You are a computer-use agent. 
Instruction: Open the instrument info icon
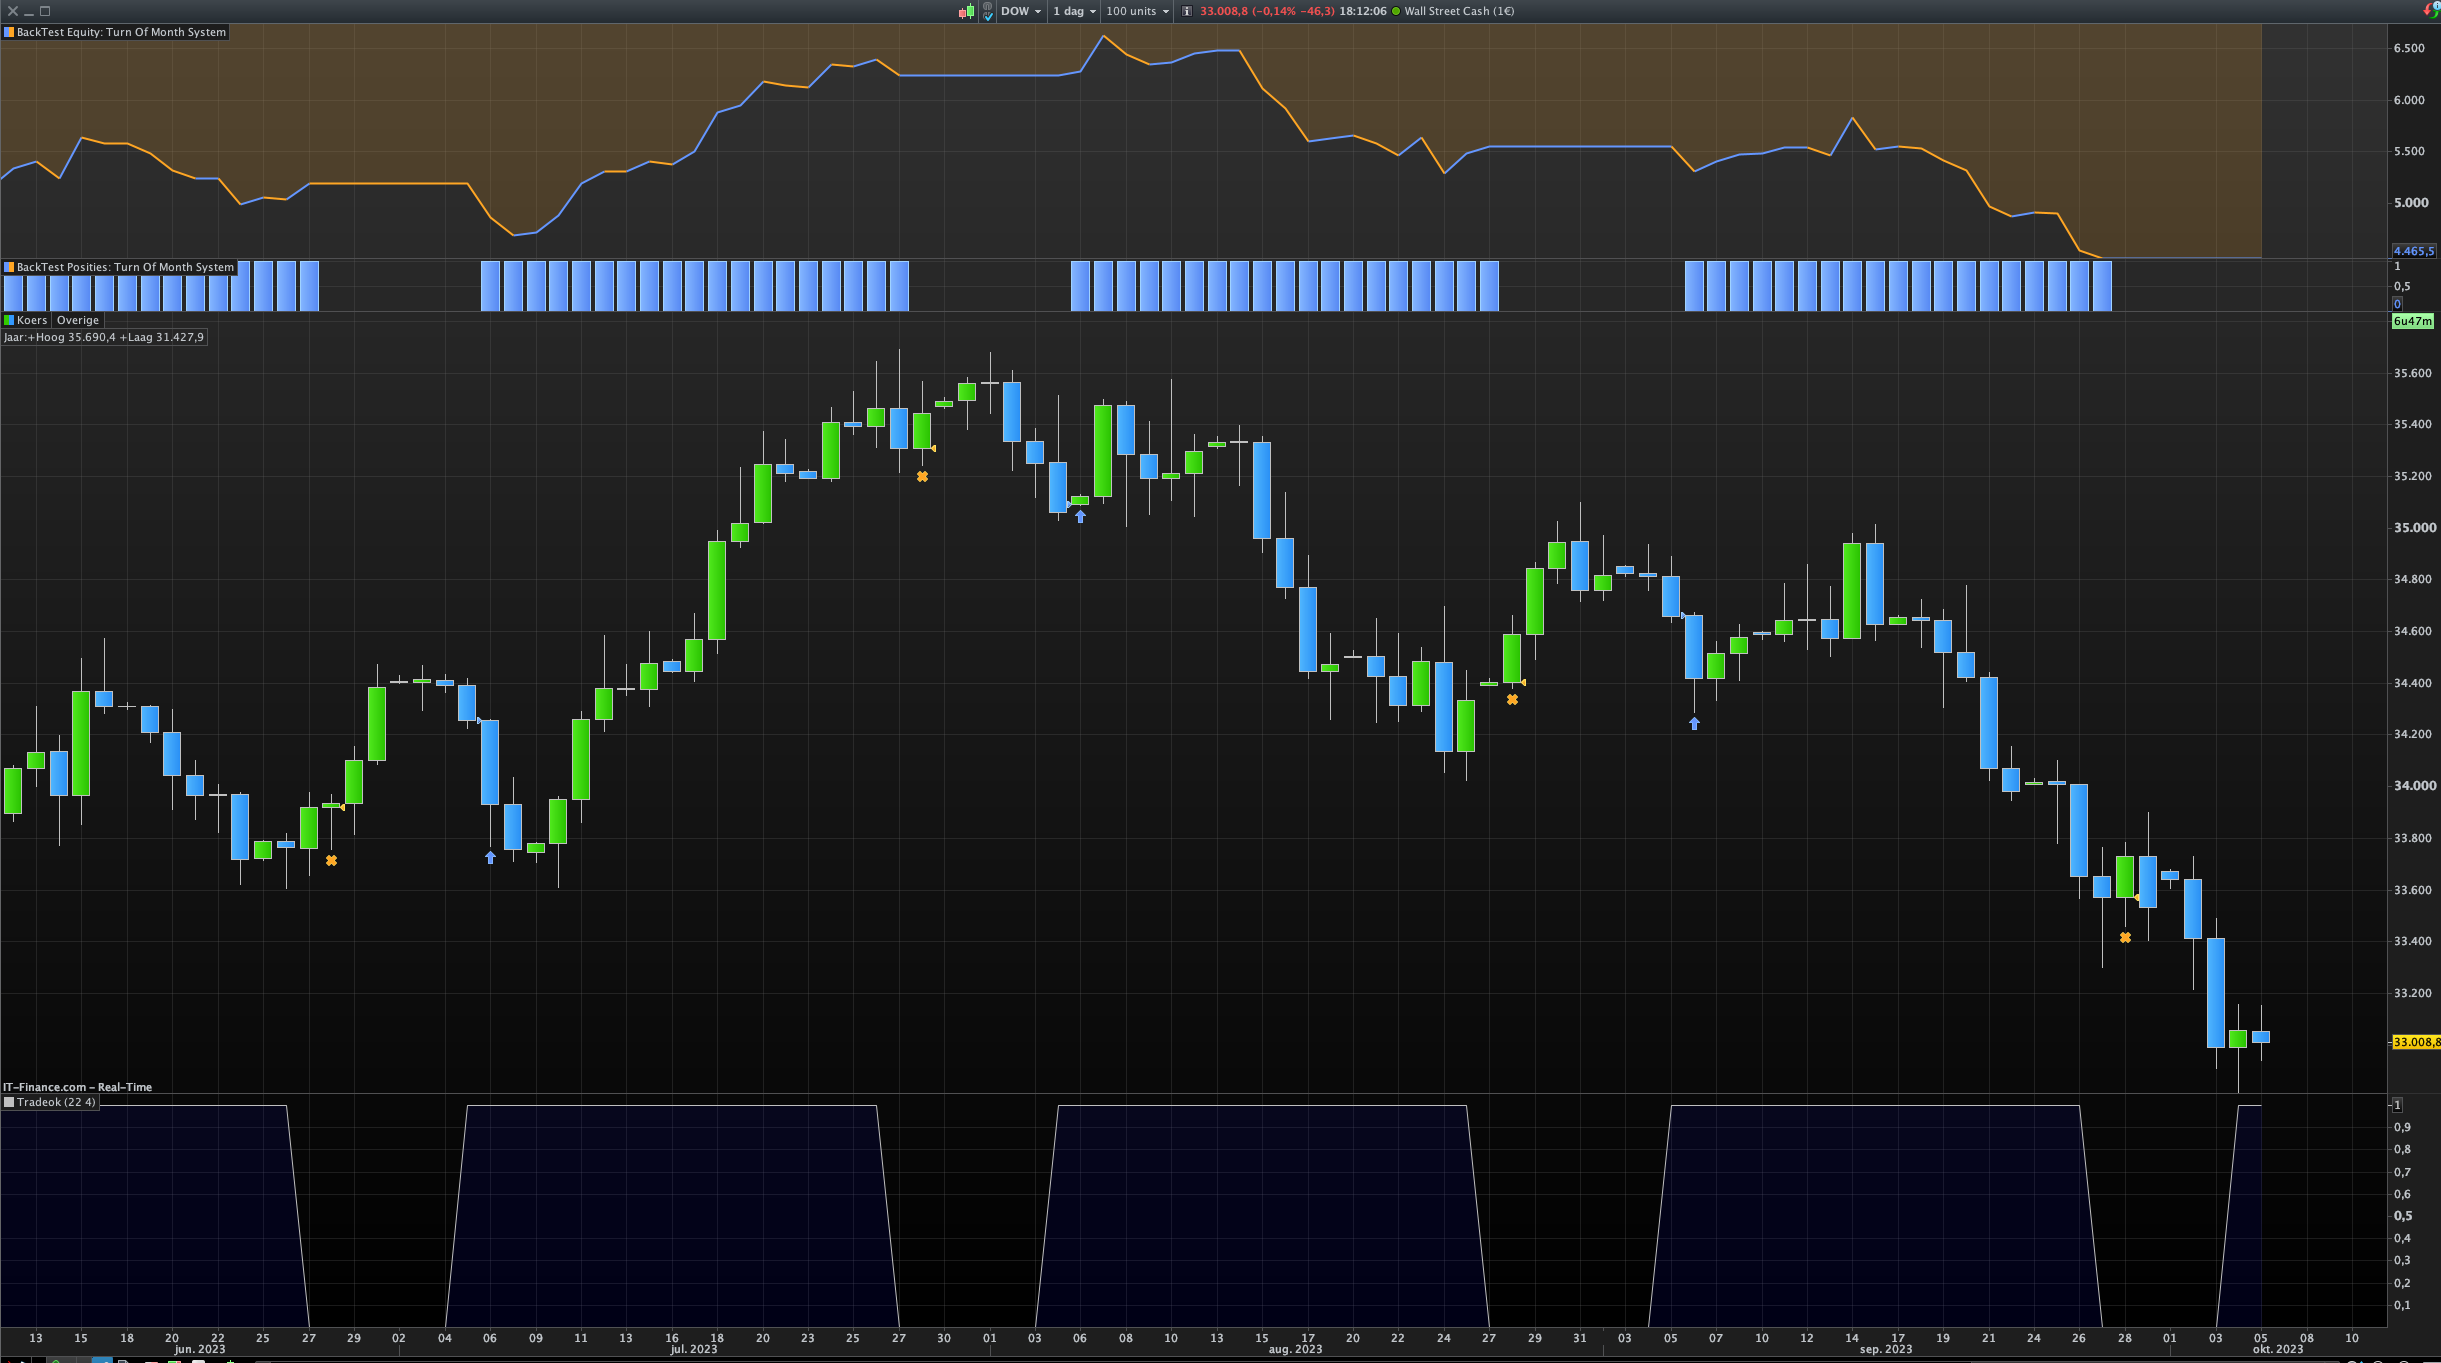point(1187,12)
